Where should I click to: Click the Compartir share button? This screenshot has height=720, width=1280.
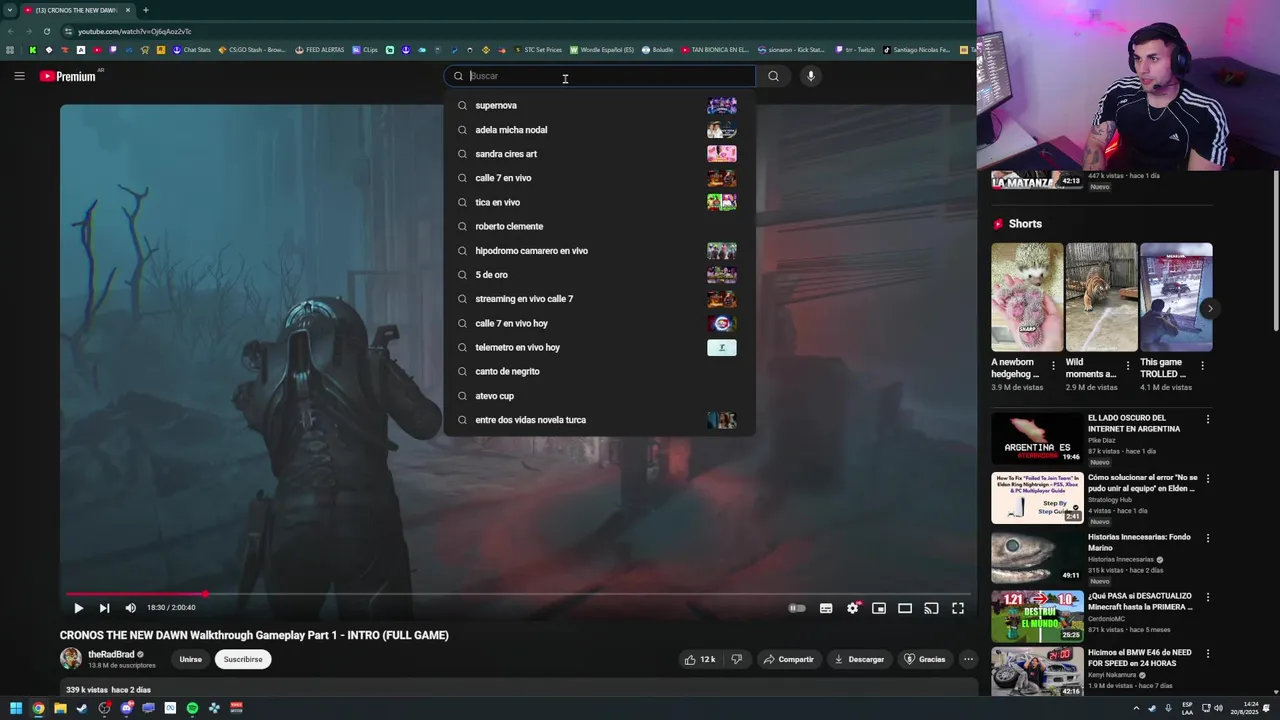point(788,659)
